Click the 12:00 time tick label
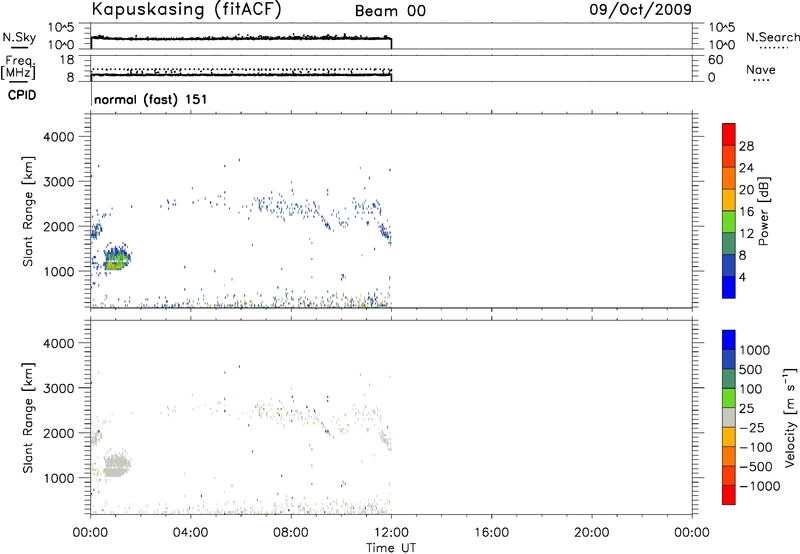Image resolution: width=800 pixels, height=554 pixels. [391, 533]
